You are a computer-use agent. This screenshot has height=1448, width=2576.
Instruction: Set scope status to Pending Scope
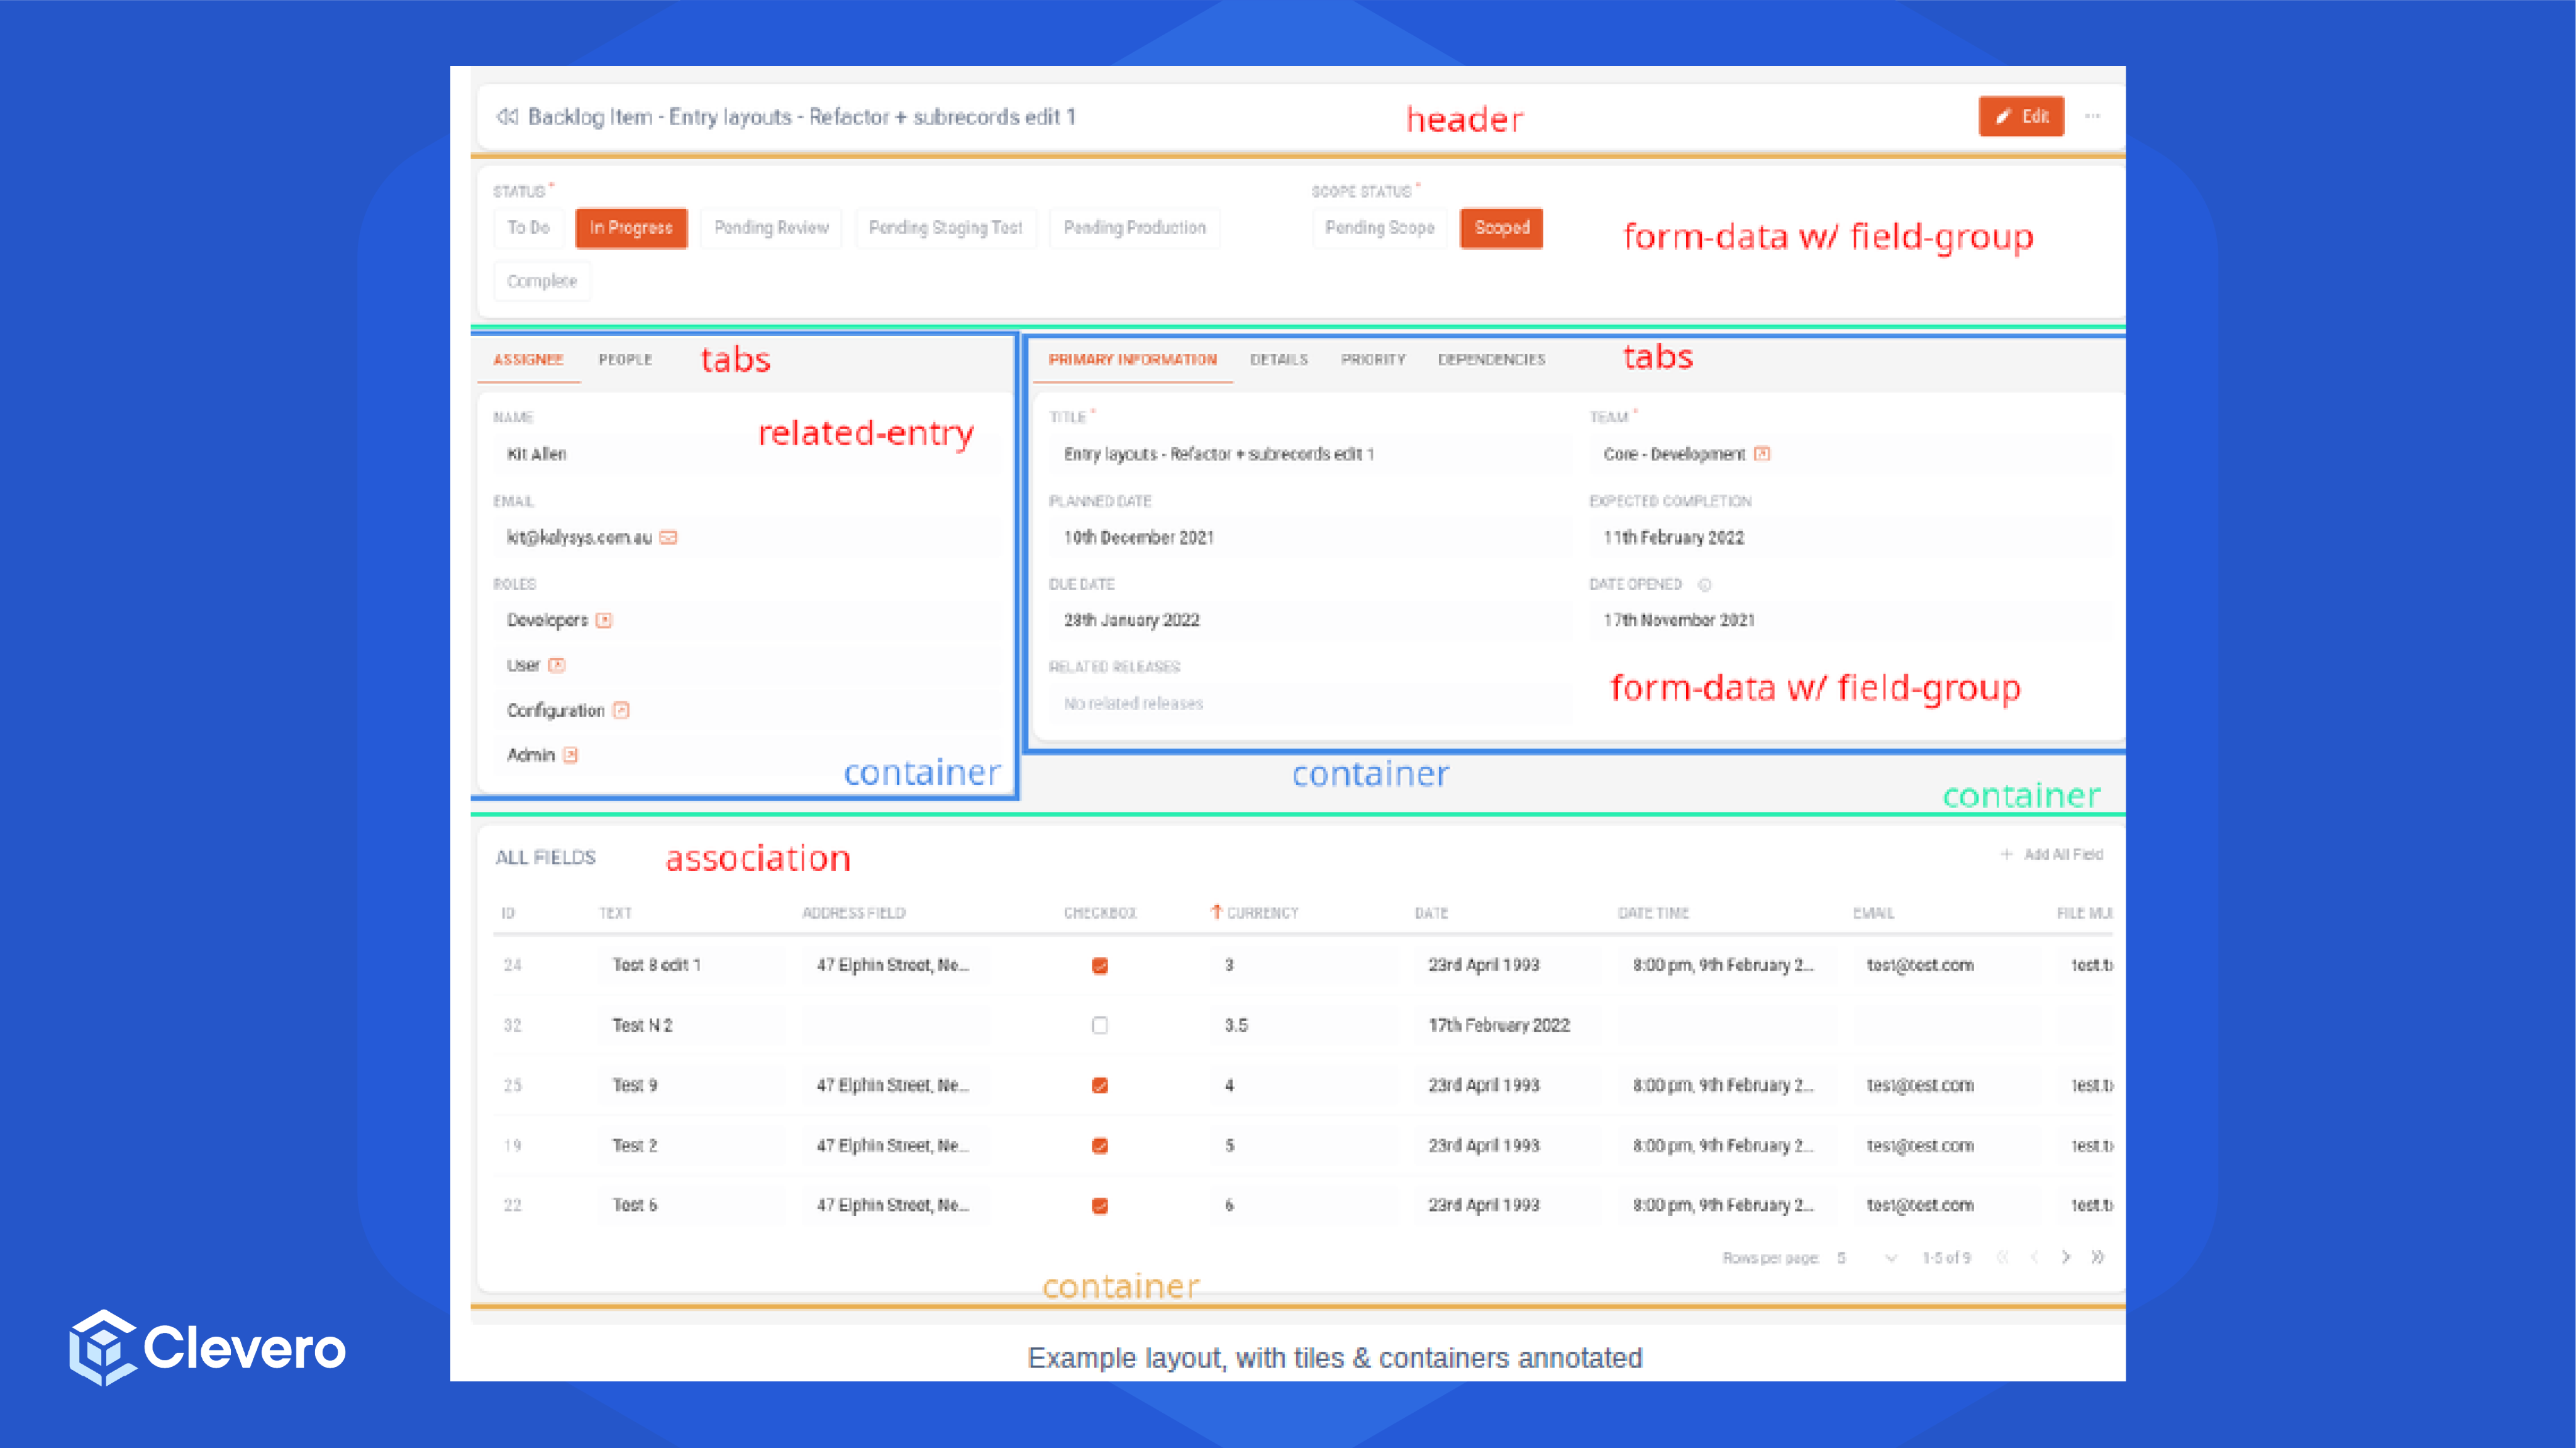[x=1379, y=228]
